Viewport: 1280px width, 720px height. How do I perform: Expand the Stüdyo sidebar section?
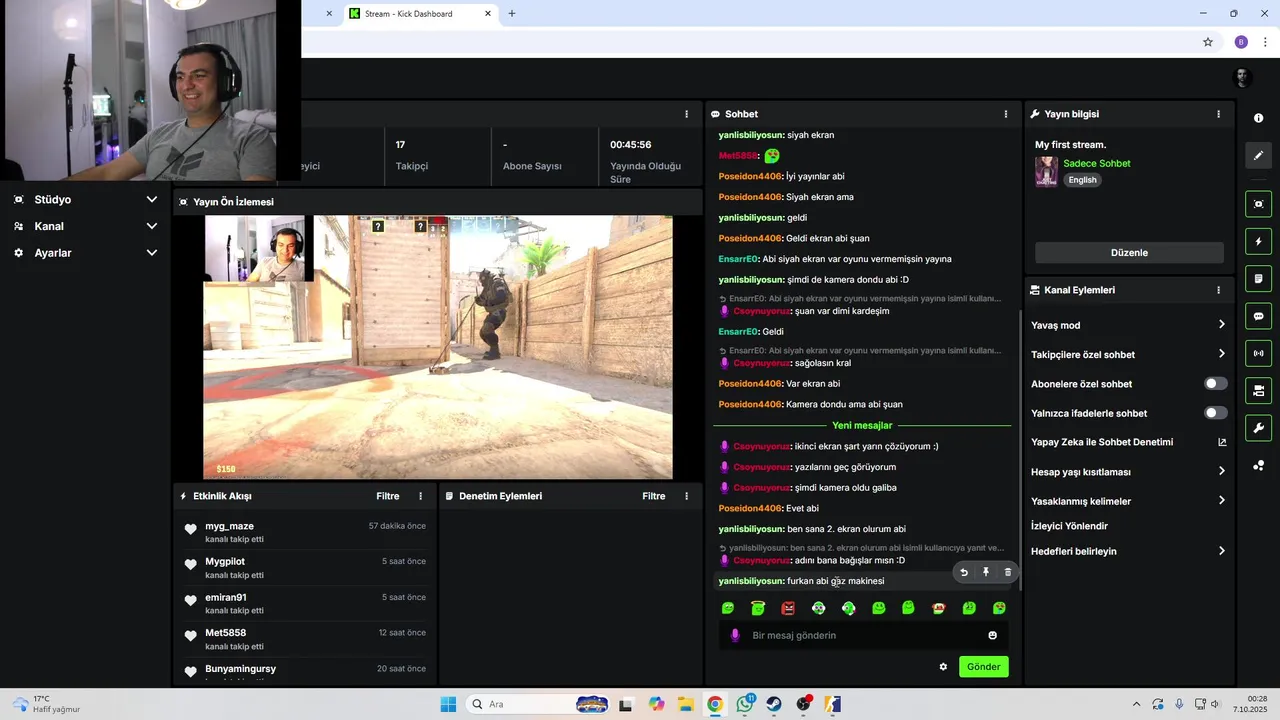click(86, 199)
